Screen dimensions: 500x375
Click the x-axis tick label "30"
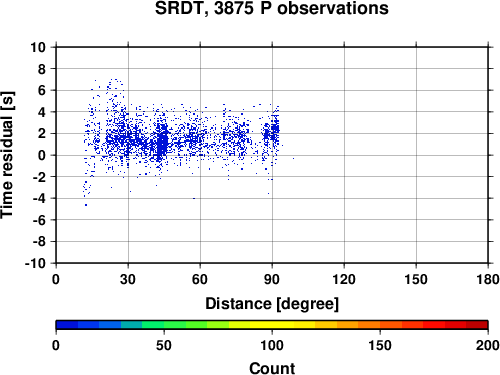(128, 279)
